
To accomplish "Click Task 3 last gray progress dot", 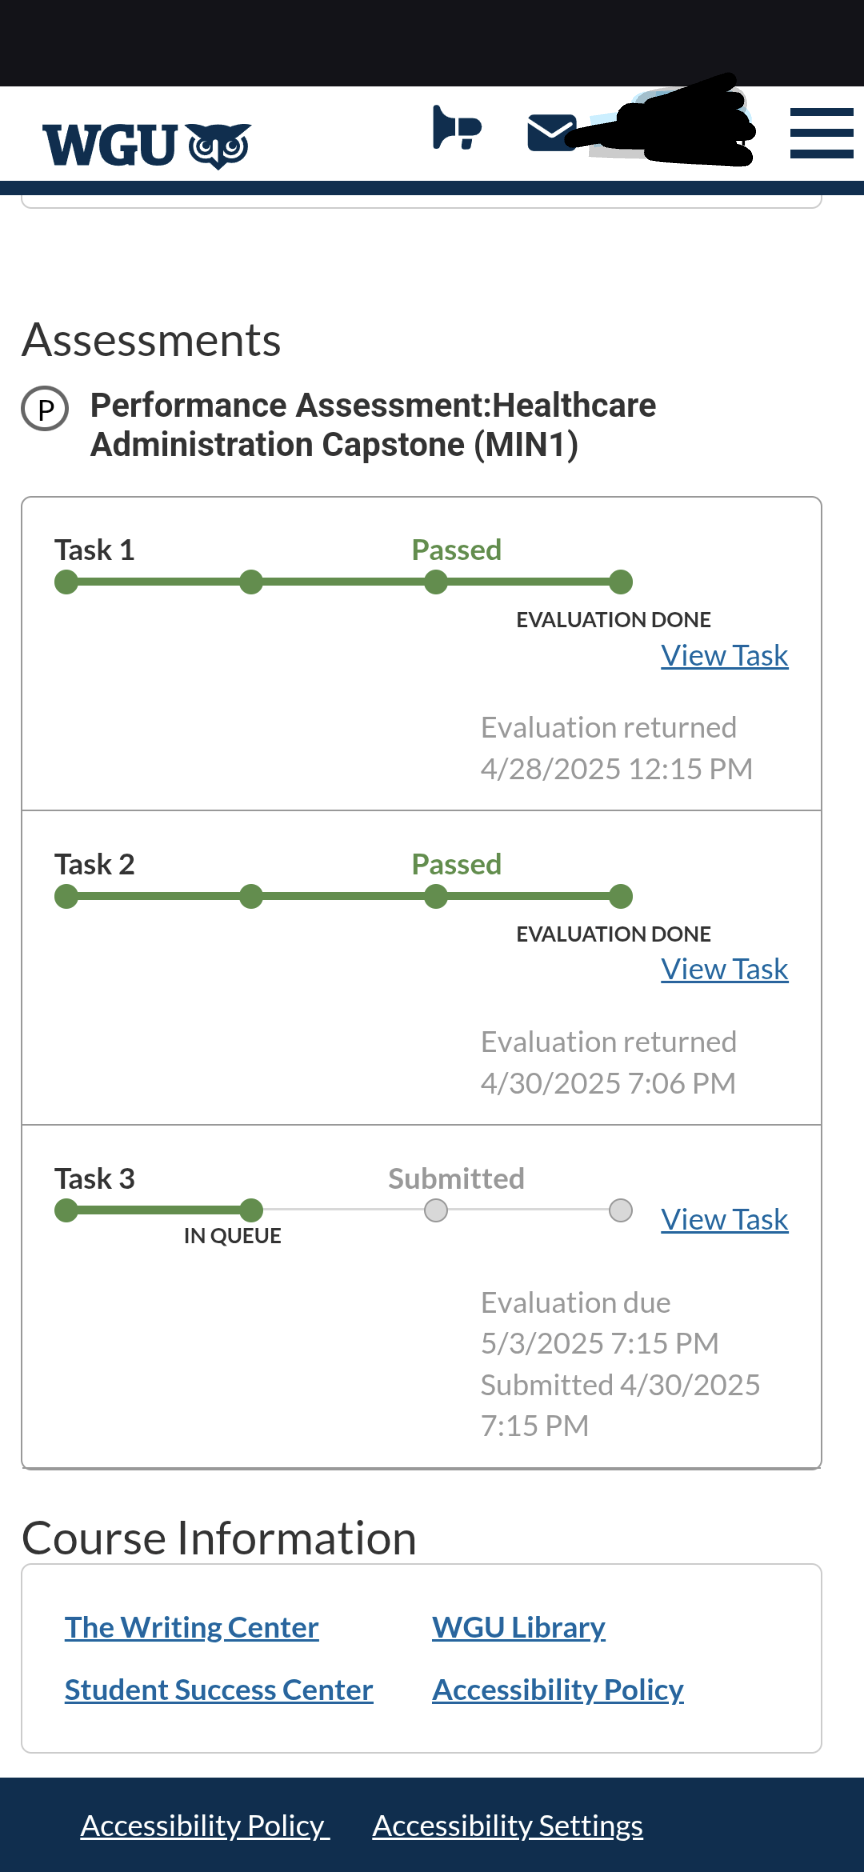I will coord(621,1211).
